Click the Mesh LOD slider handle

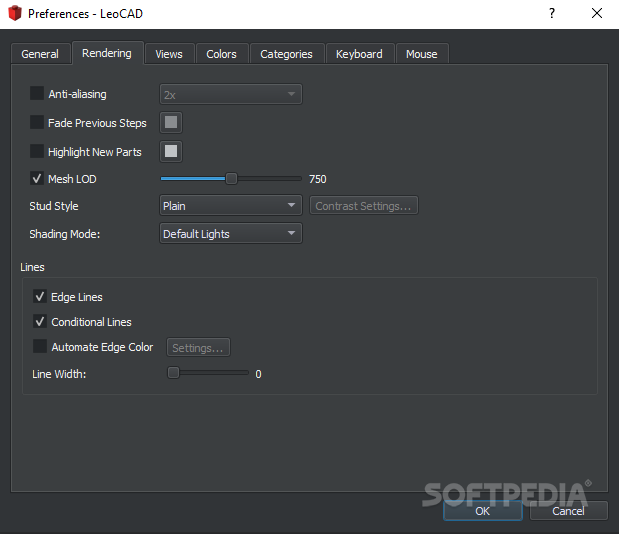tap(231, 179)
